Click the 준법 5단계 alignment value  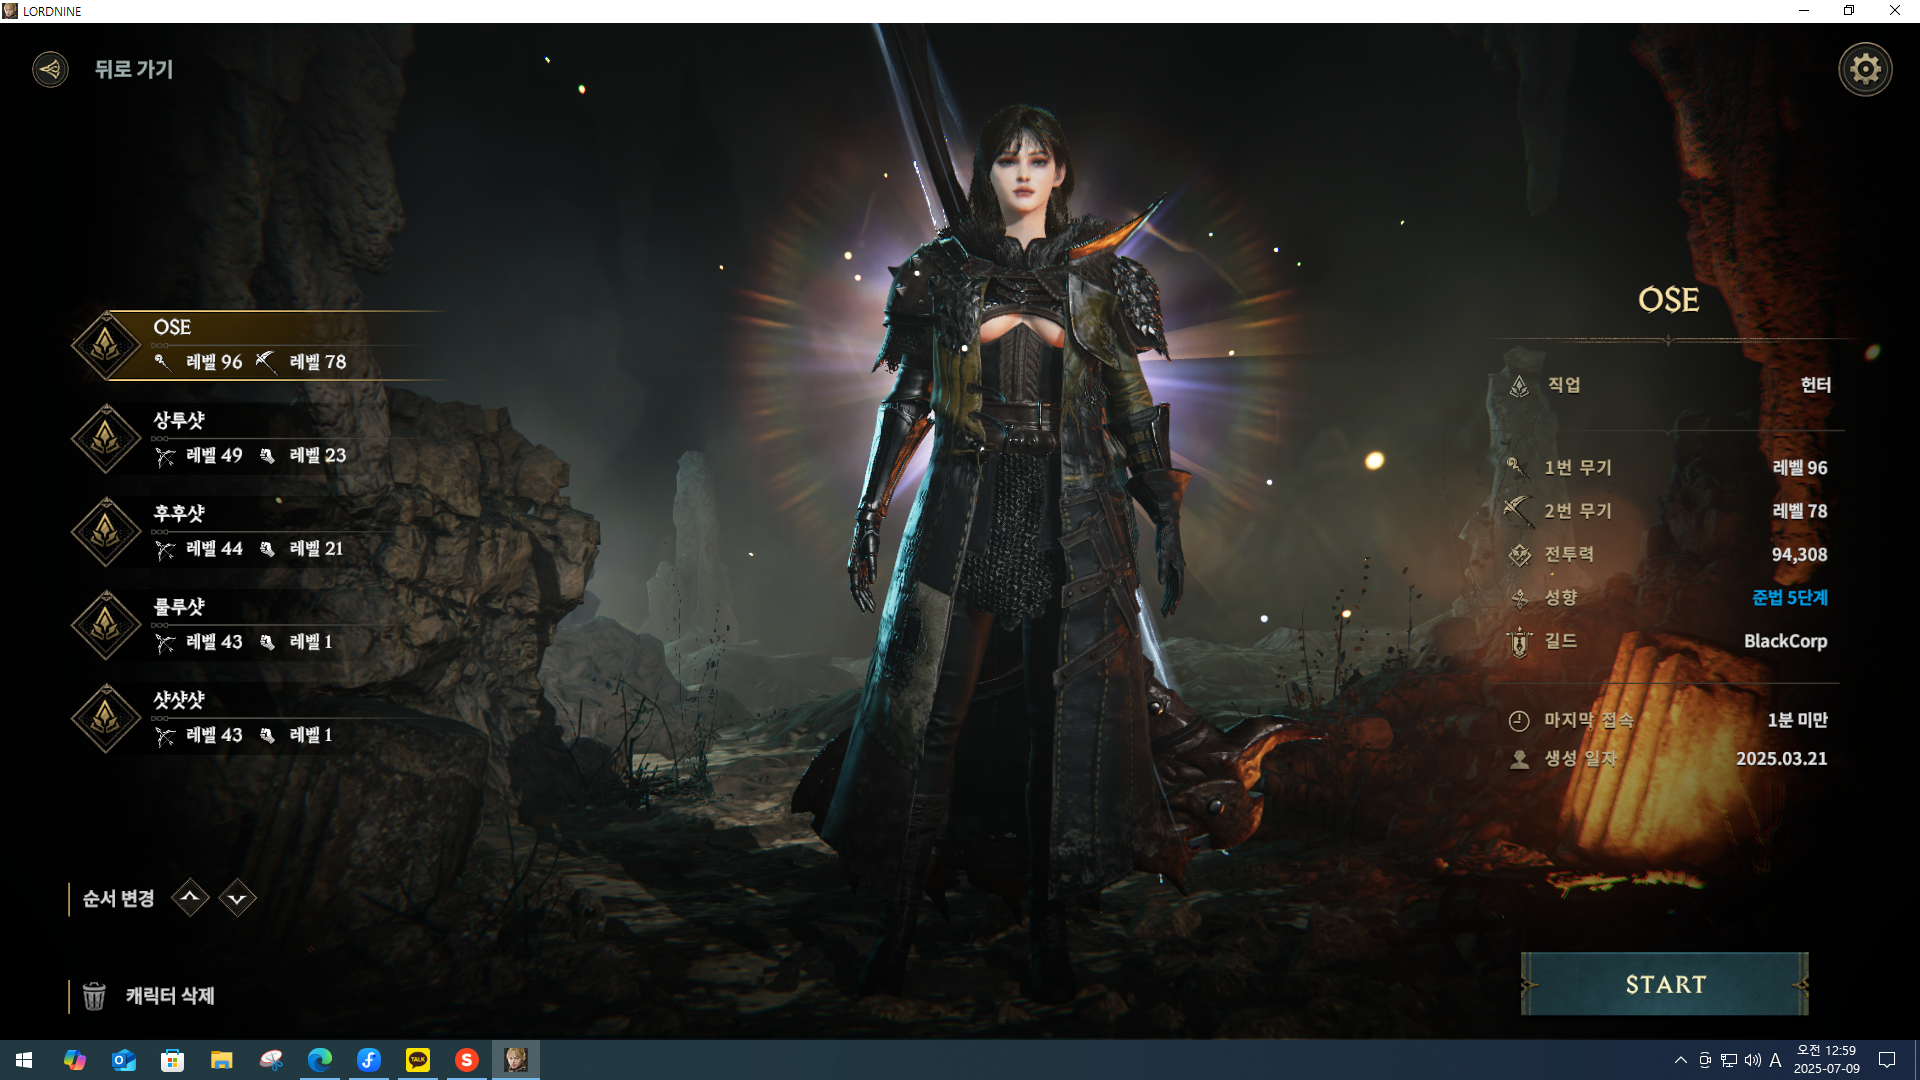click(x=1789, y=598)
